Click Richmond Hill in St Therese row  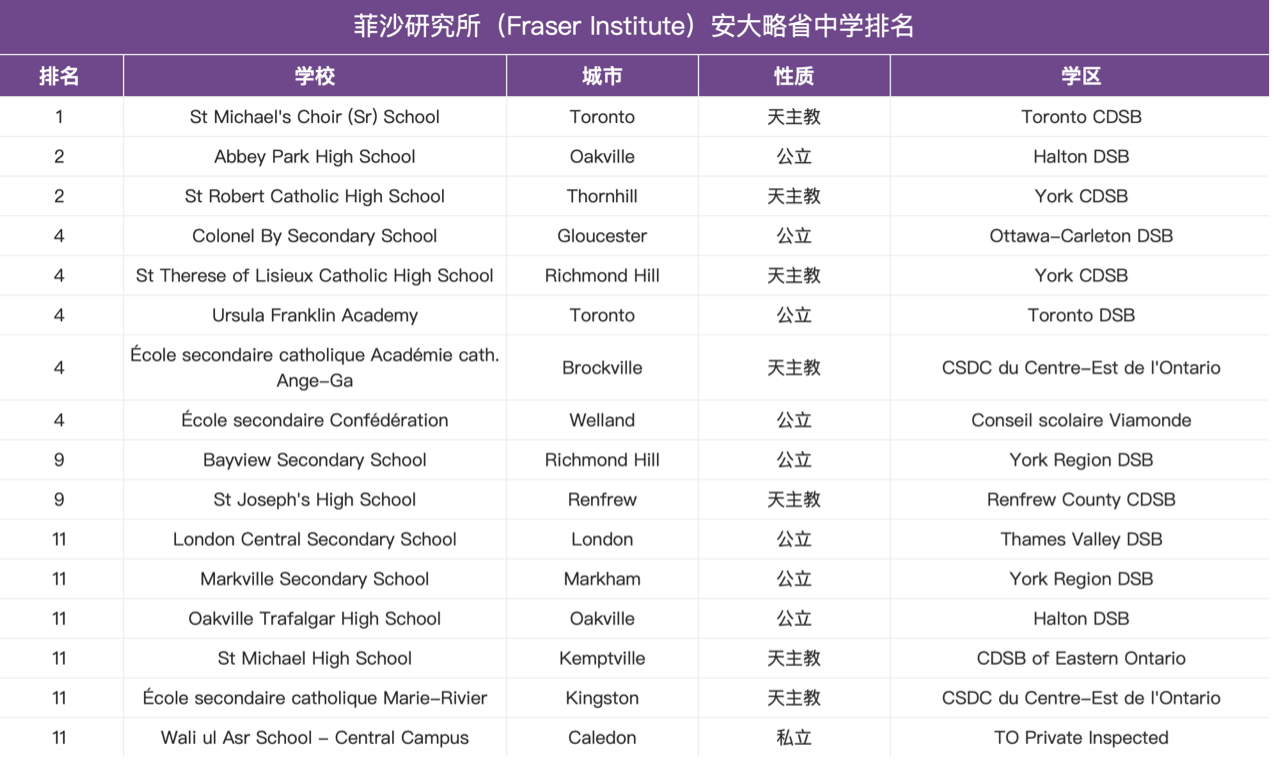tap(602, 276)
